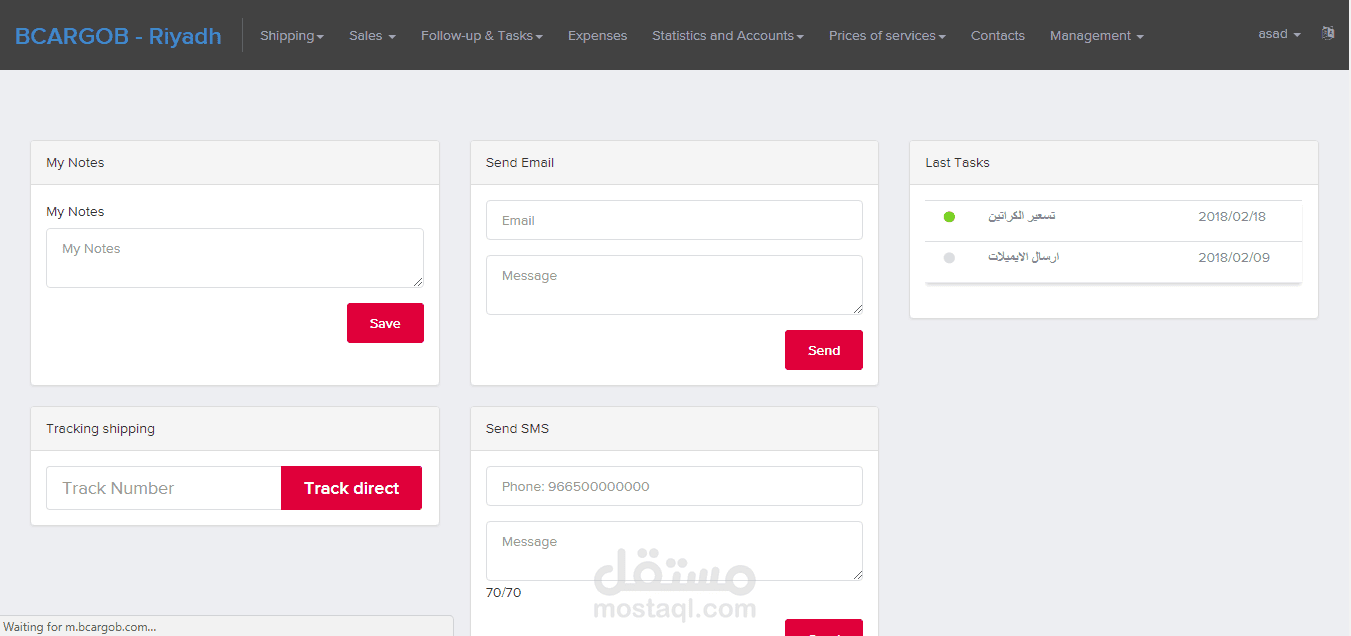The height and width of the screenshot is (636, 1351).
Task: Grab the My Notes textarea resize handle
Action: coord(417,281)
